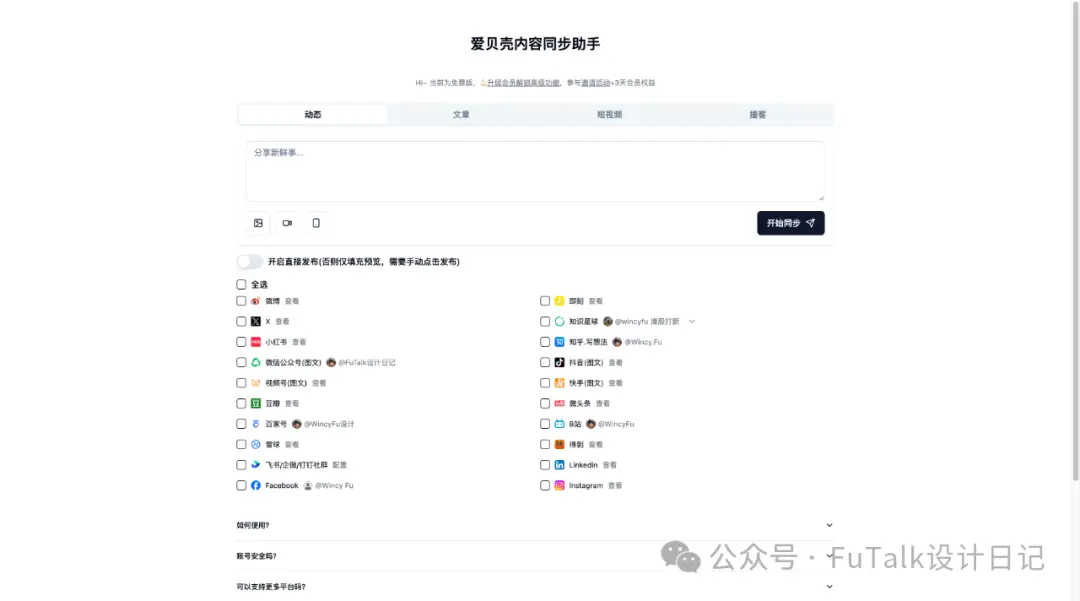
Task: Click the page vertical scrollbar
Action: tap(1075, 241)
